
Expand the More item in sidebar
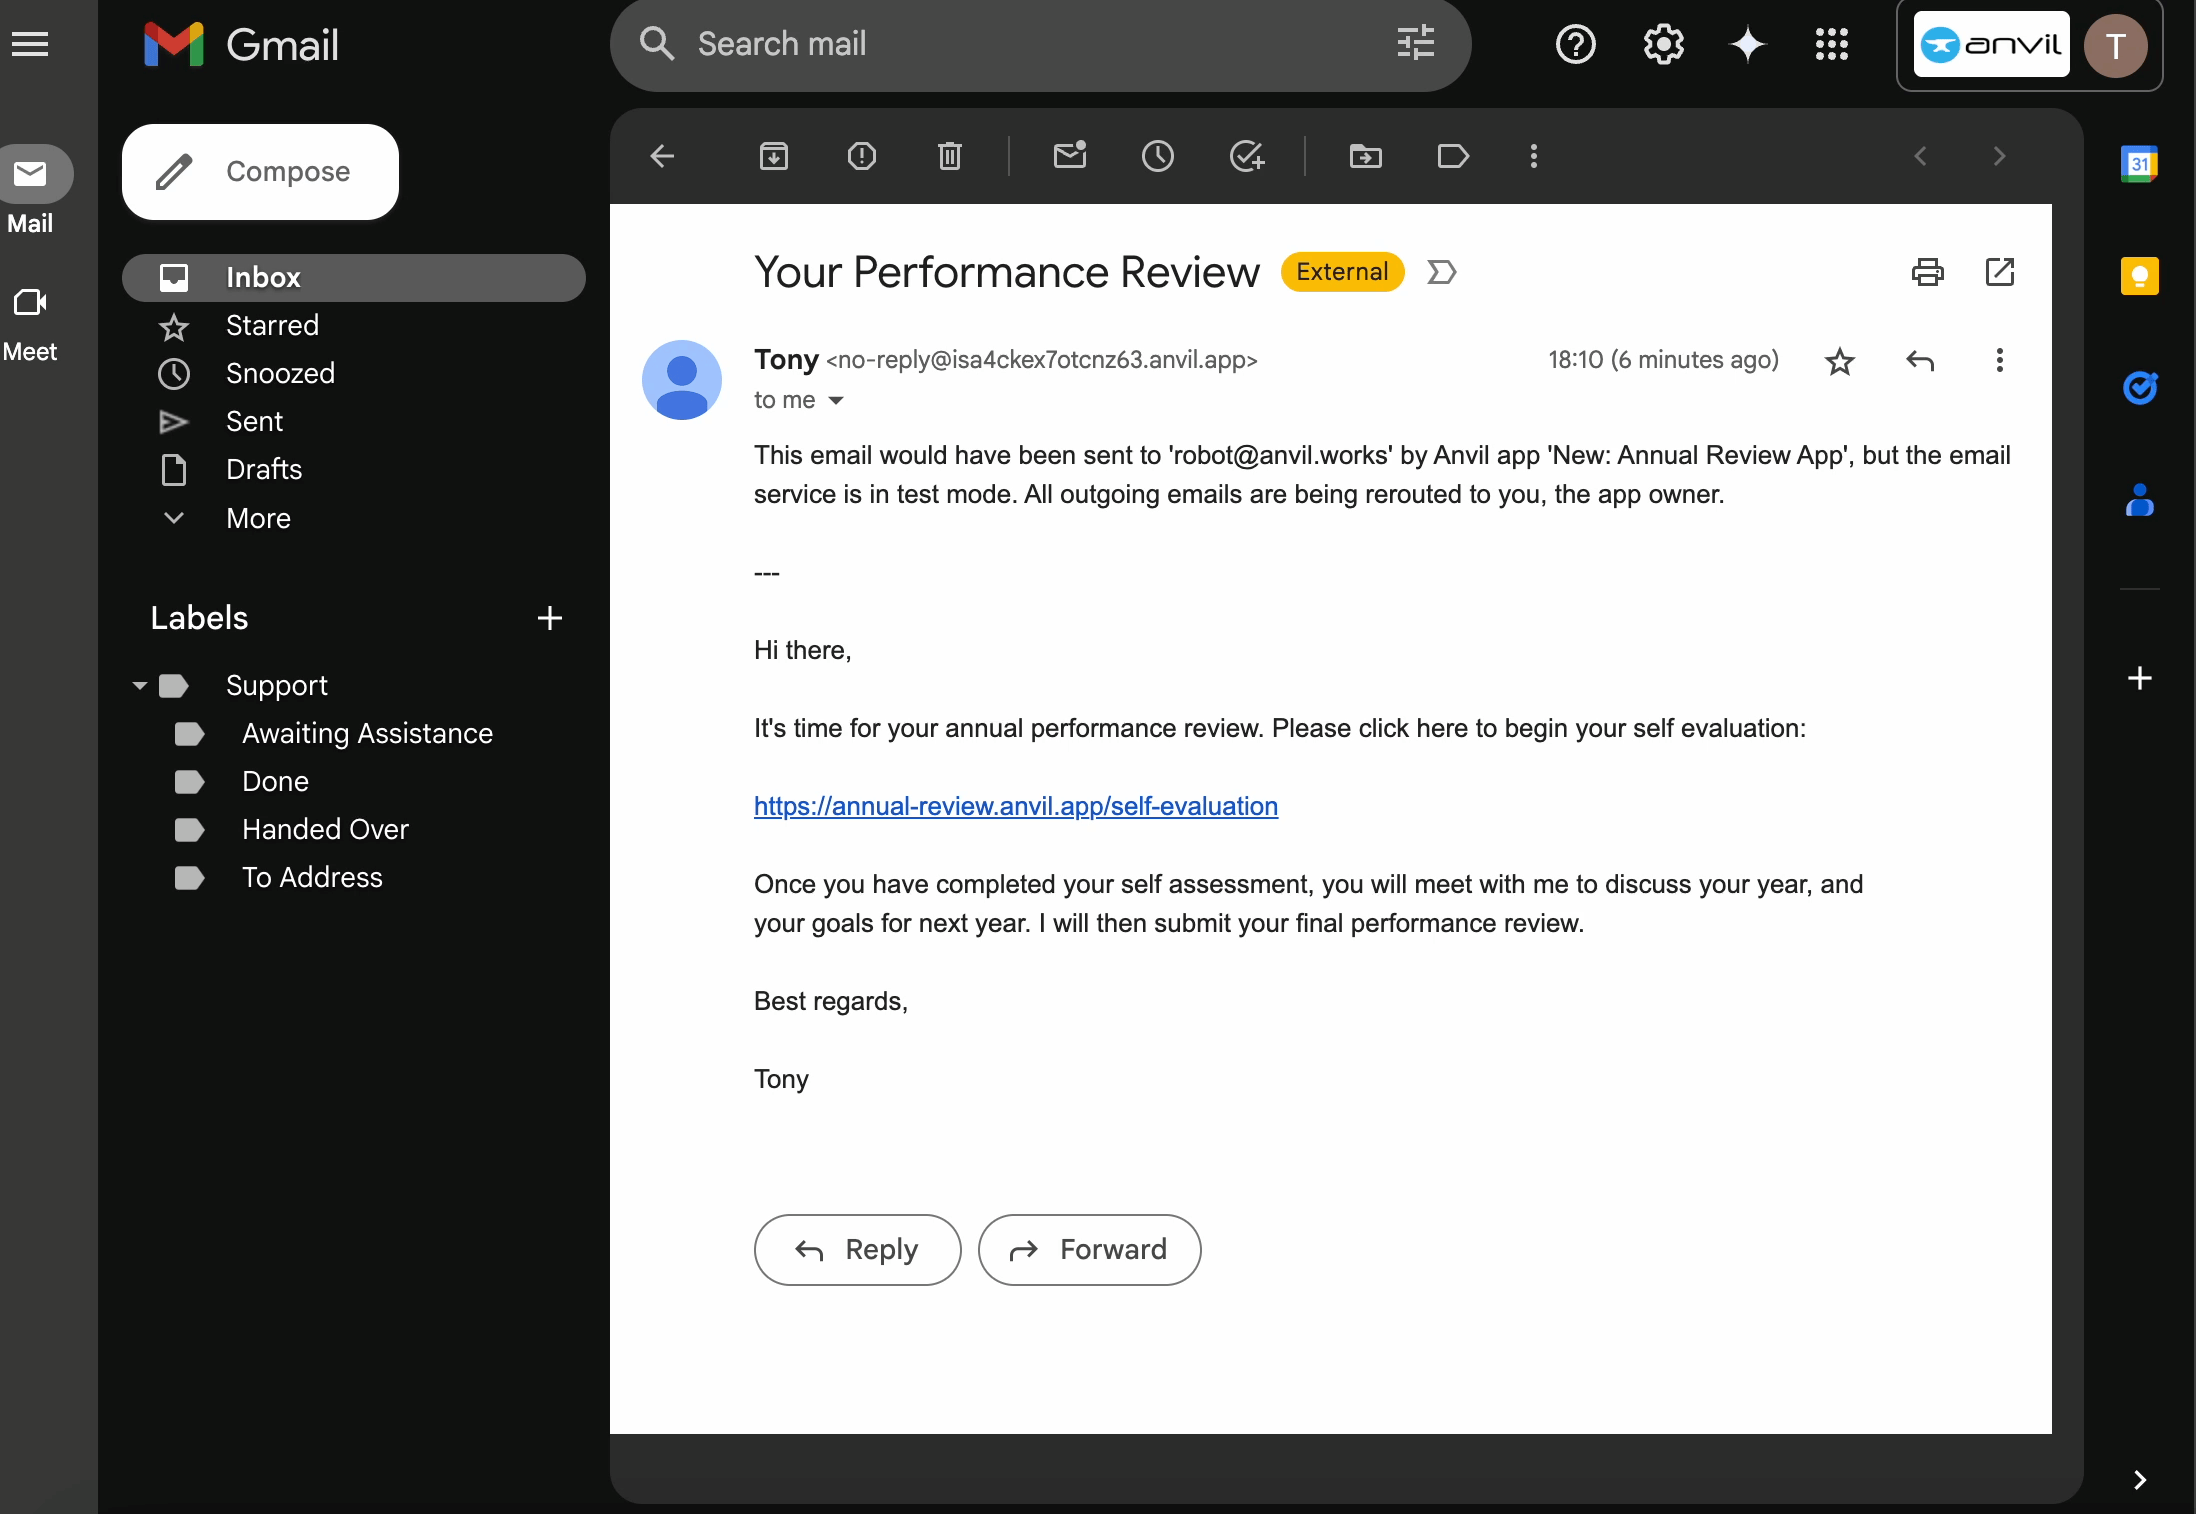258,518
